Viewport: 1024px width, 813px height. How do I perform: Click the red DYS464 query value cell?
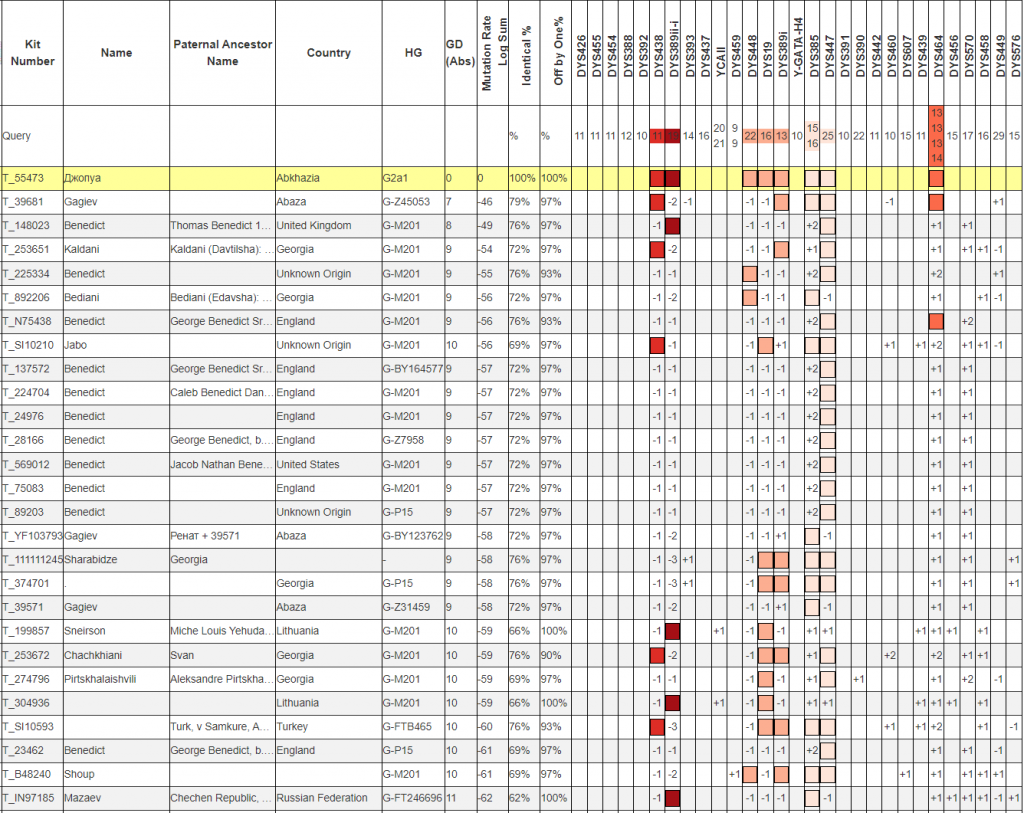(x=937, y=135)
